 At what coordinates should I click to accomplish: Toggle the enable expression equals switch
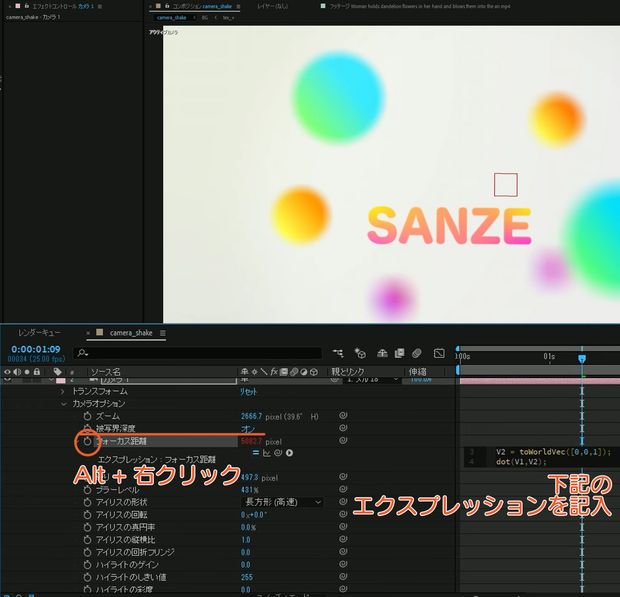pyautogui.click(x=256, y=453)
